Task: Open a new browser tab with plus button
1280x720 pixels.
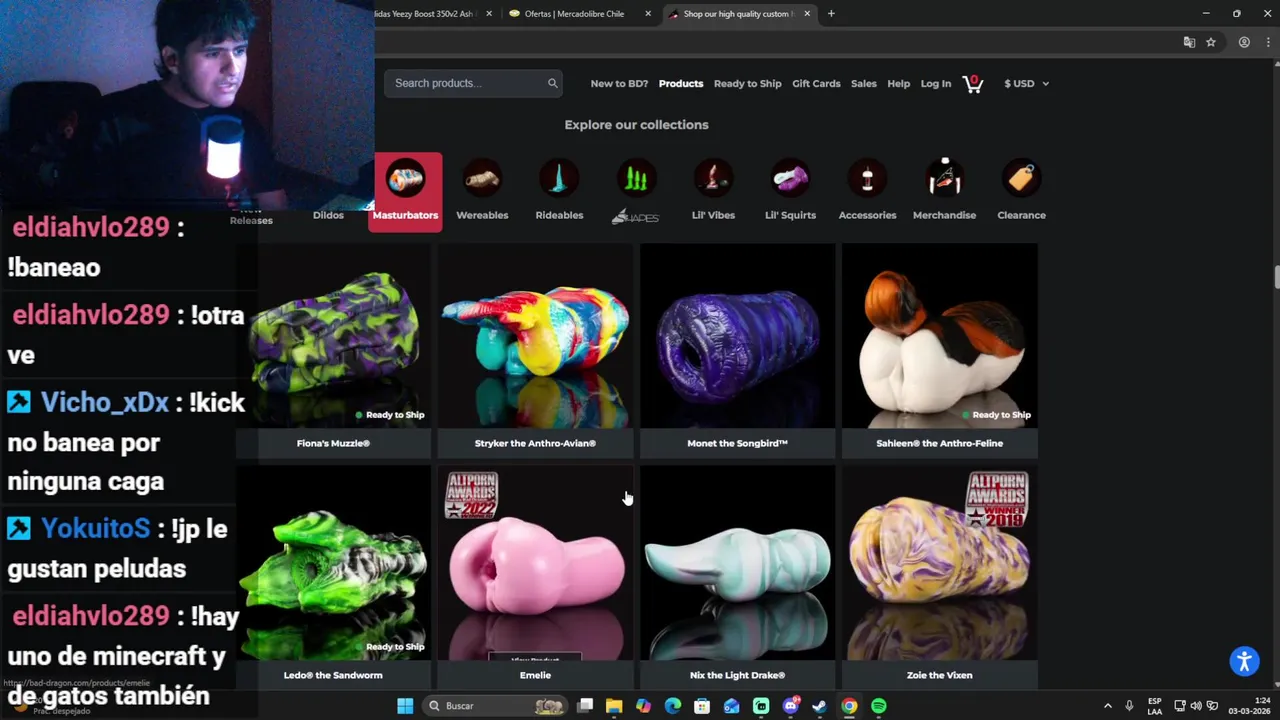Action: [x=831, y=14]
